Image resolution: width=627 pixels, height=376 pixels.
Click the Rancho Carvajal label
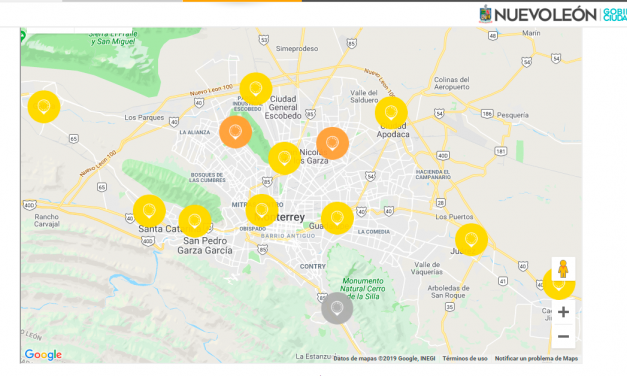click(x=47, y=220)
